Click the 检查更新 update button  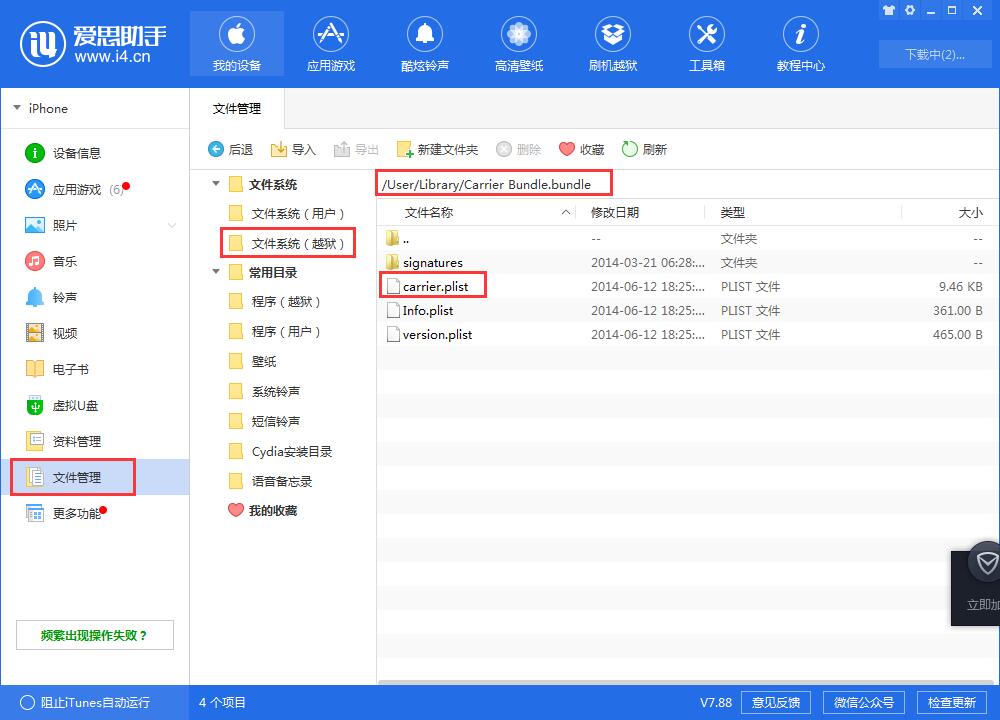(952, 702)
